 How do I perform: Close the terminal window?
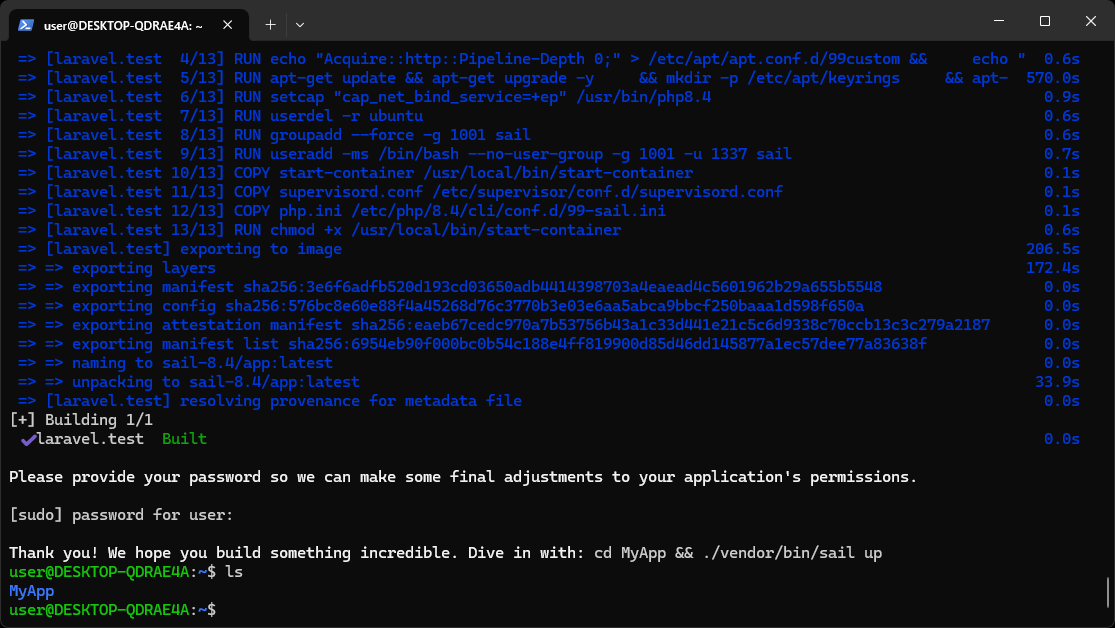click(1091, 21)
